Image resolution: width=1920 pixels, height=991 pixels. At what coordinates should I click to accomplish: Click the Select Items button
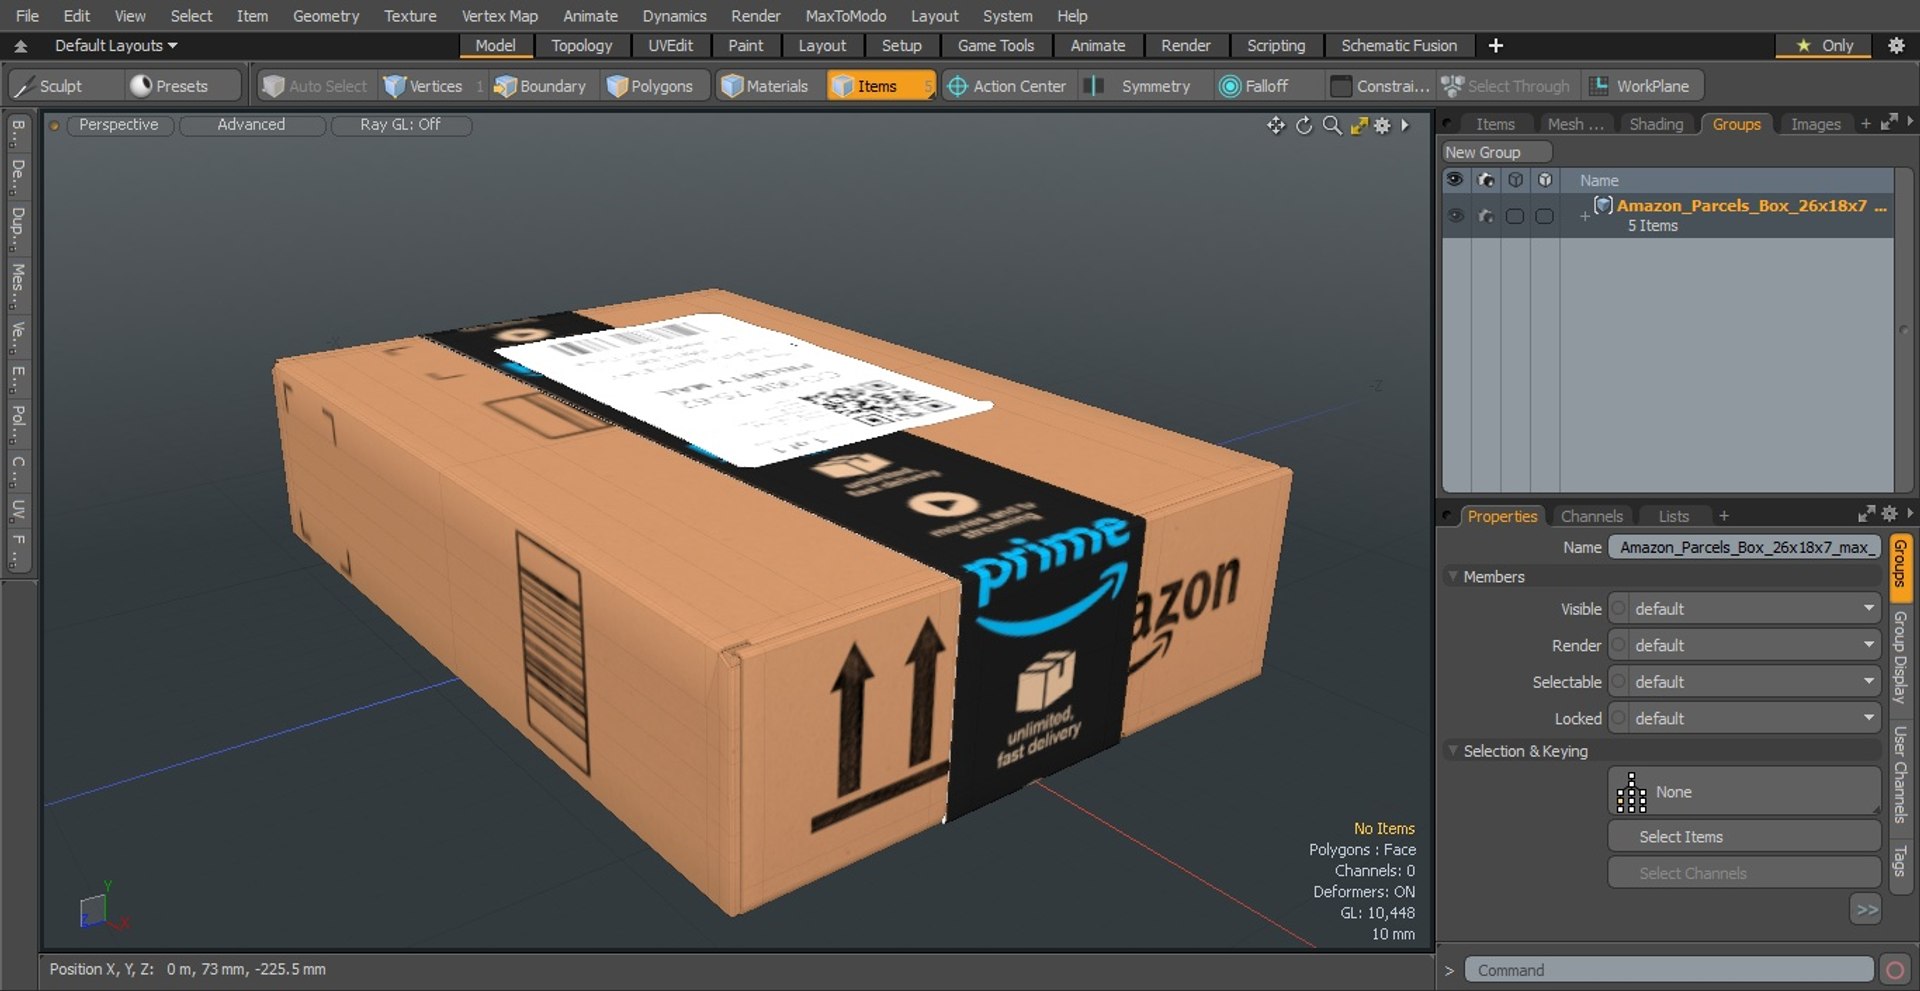(x=1744, y=837)
